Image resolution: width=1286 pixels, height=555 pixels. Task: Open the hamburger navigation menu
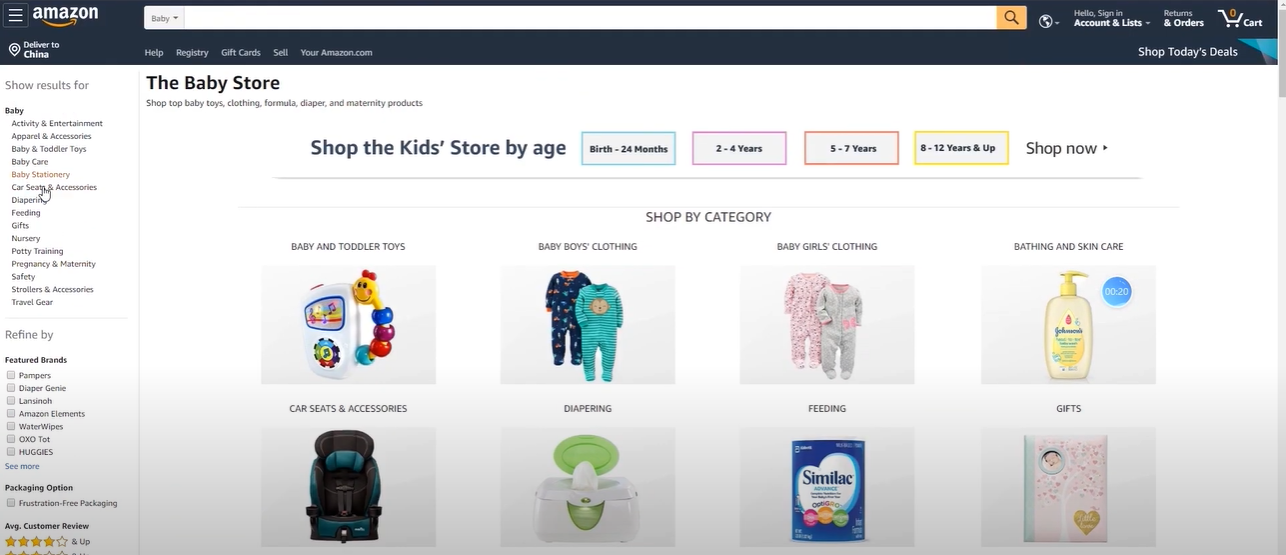(15, 17)
